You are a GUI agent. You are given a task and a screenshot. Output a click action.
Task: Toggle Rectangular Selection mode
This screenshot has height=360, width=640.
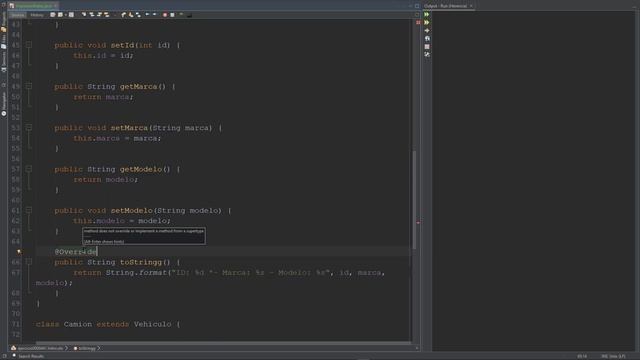click(115, 15)
